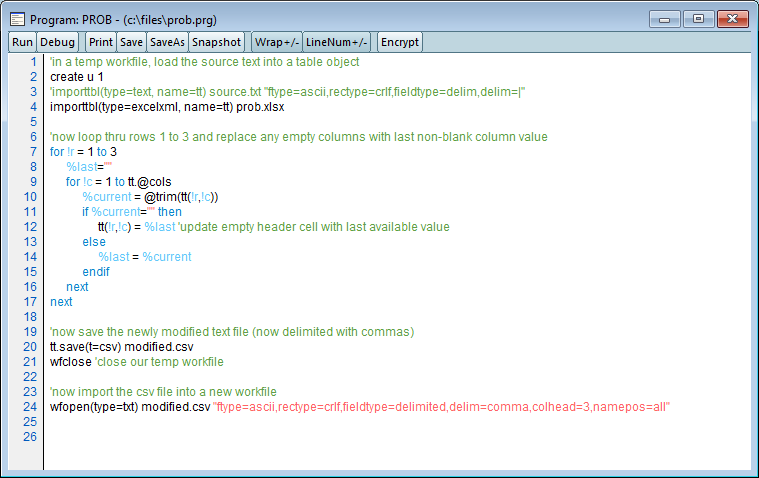Click the 'endif' keyword on line 15
The width and height of the screenshot is (759, 478).
tap(96, 272)
